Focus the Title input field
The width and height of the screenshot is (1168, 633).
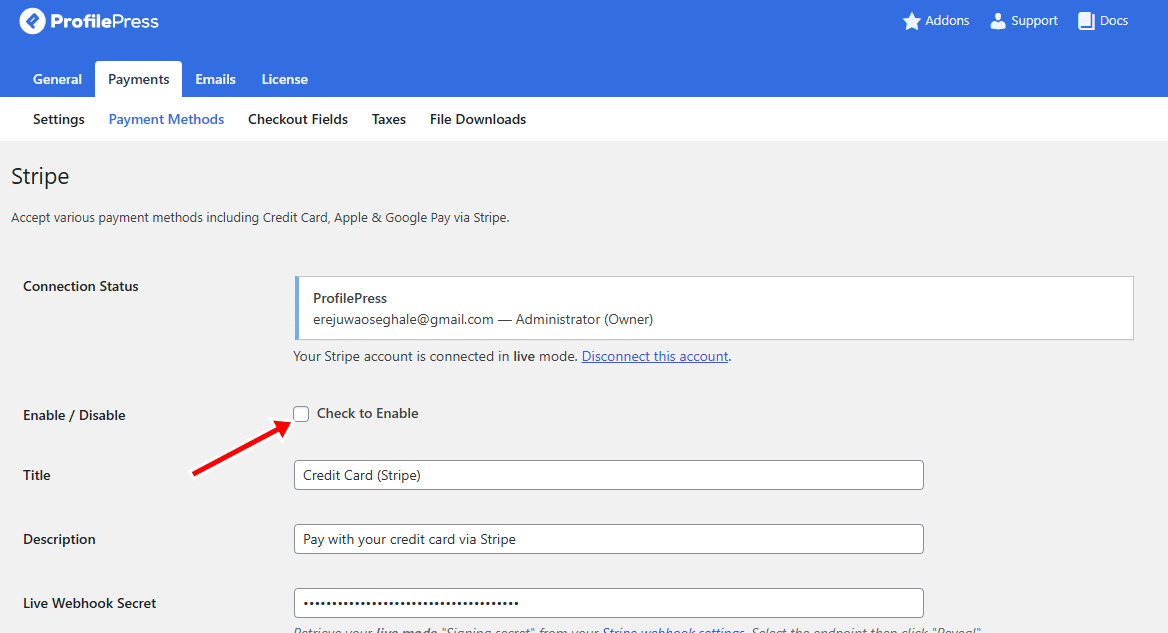pyautogui.click(x=608, y=475)
